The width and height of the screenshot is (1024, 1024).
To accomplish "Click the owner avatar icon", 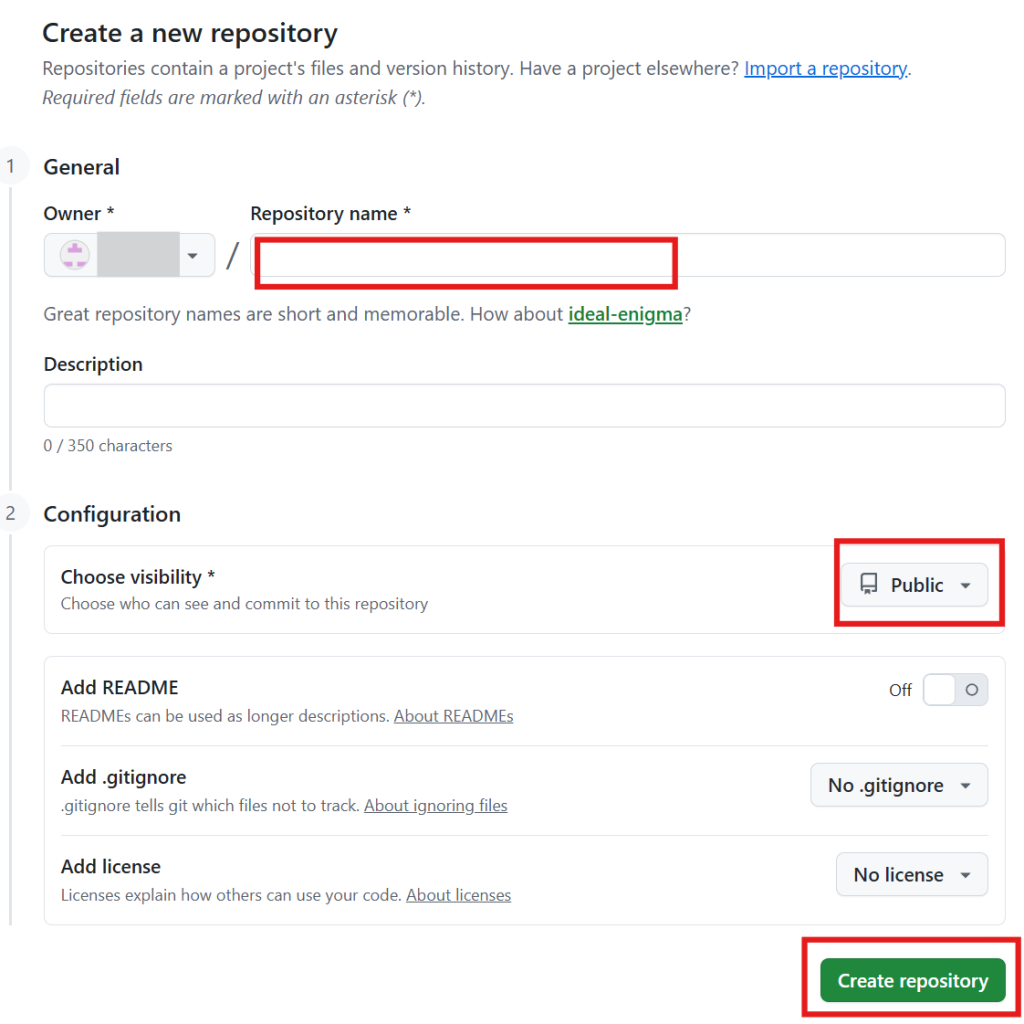I will coord(75,255).
